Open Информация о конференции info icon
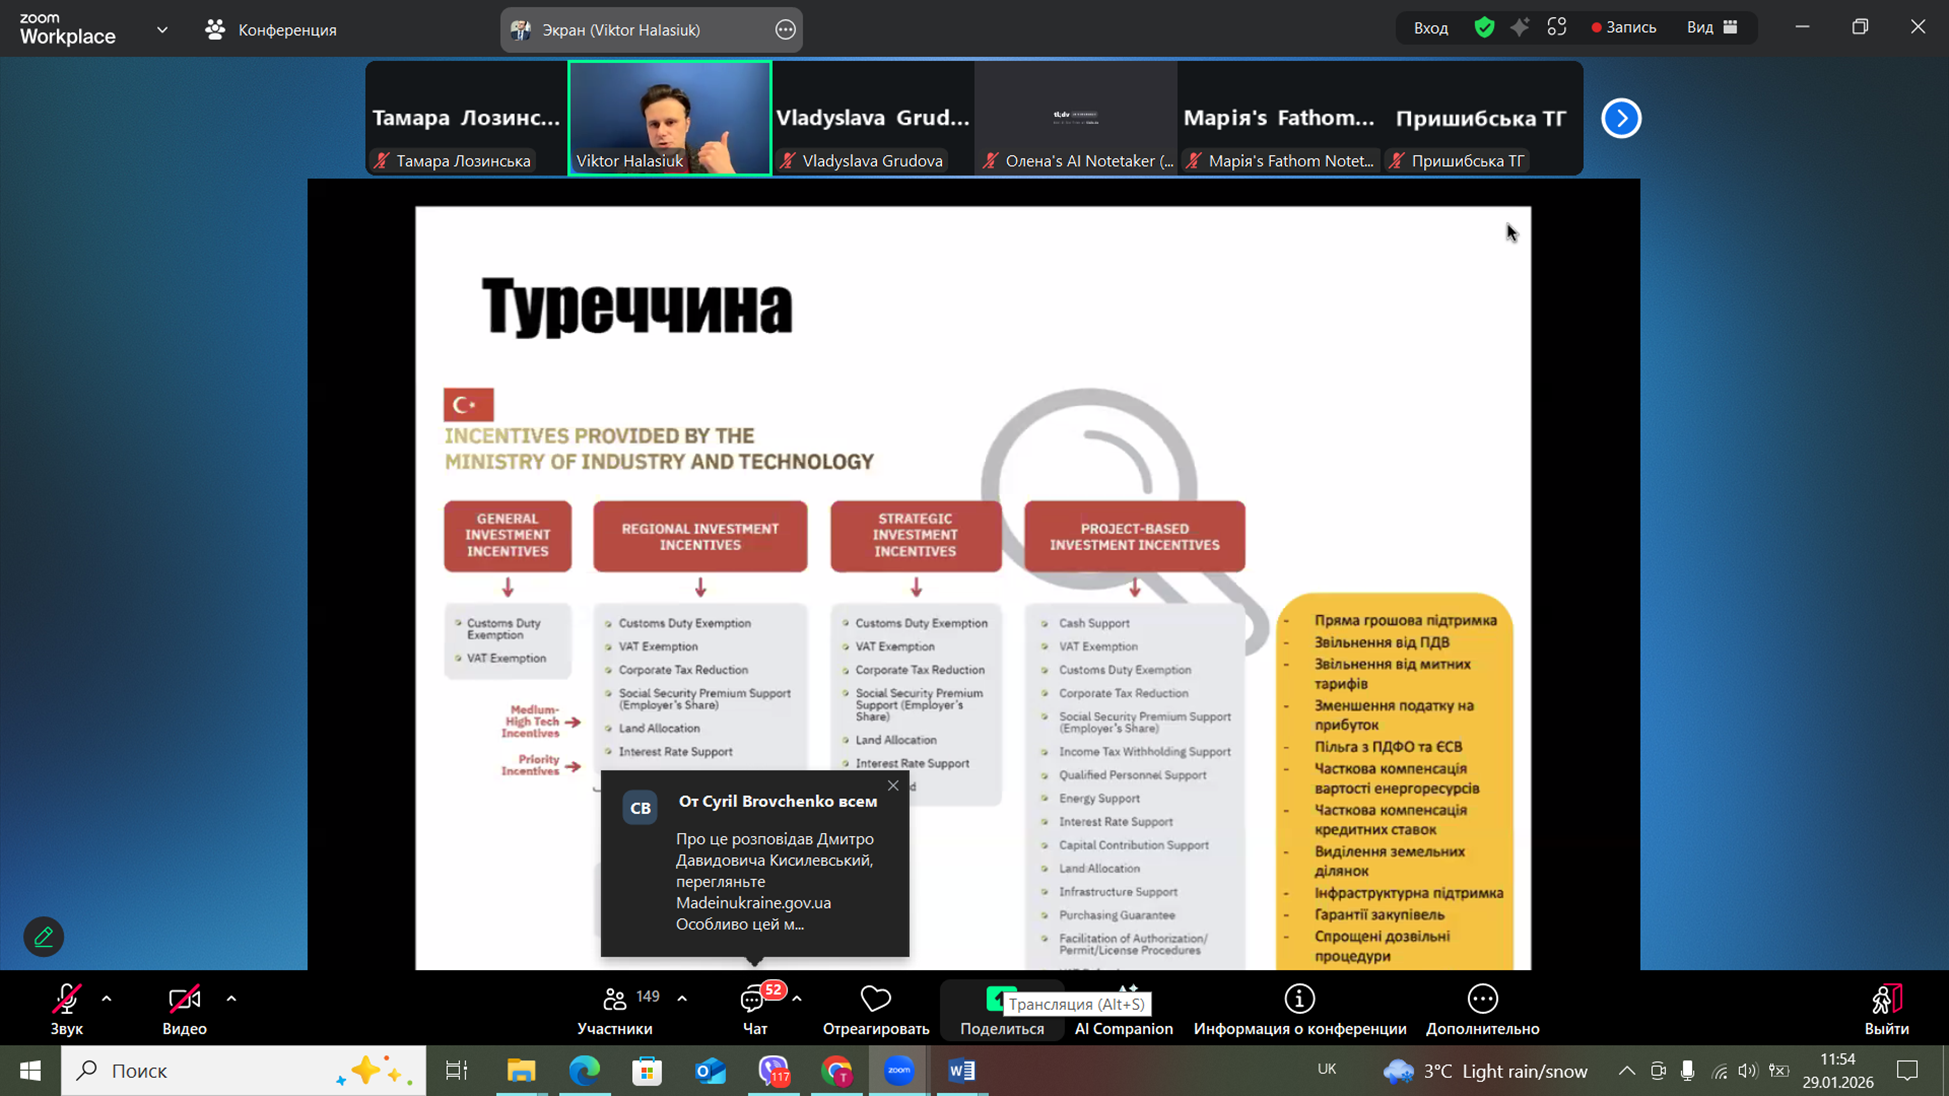 [1299, 999]
